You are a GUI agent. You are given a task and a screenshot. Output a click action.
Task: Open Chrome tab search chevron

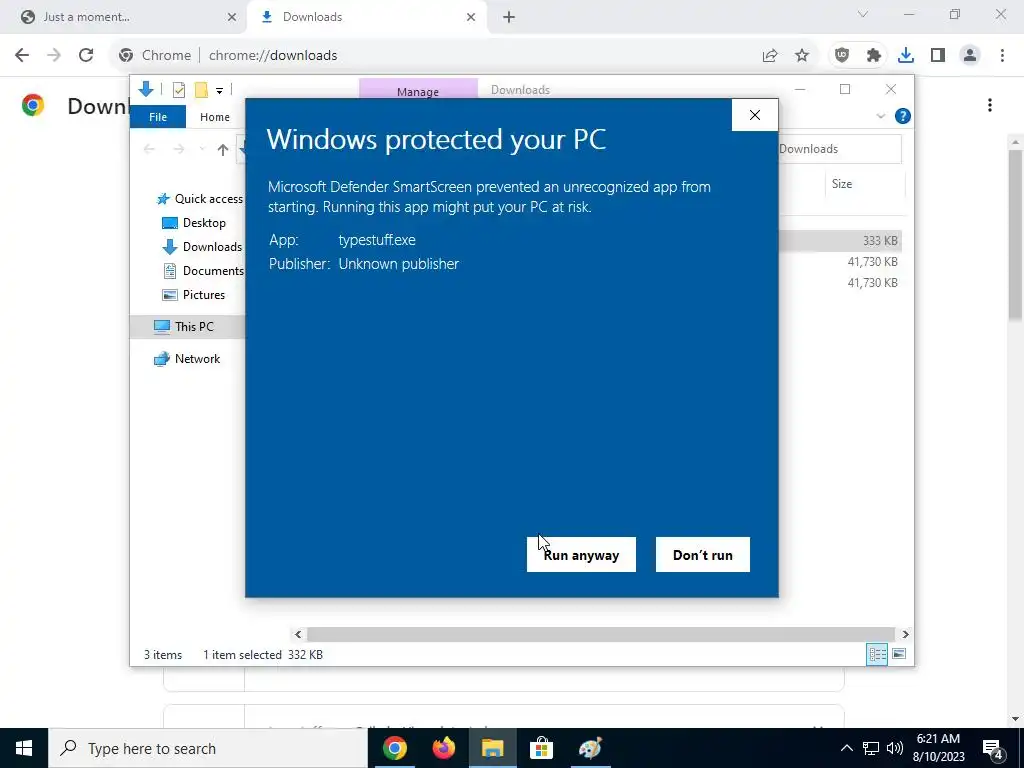click(863, 14)
